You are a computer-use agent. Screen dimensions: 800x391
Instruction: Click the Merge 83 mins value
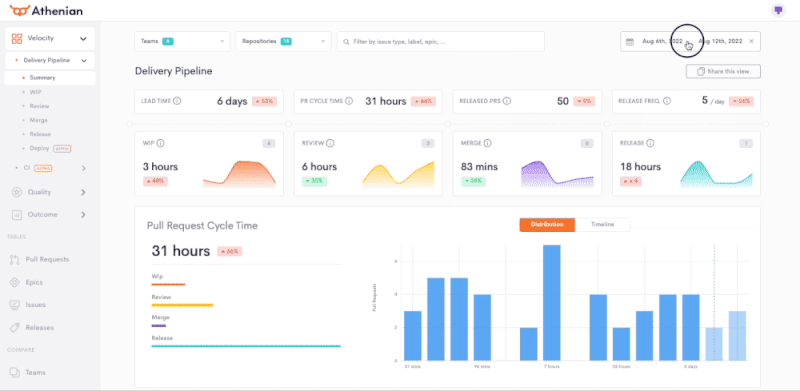(x=480, y=167)
